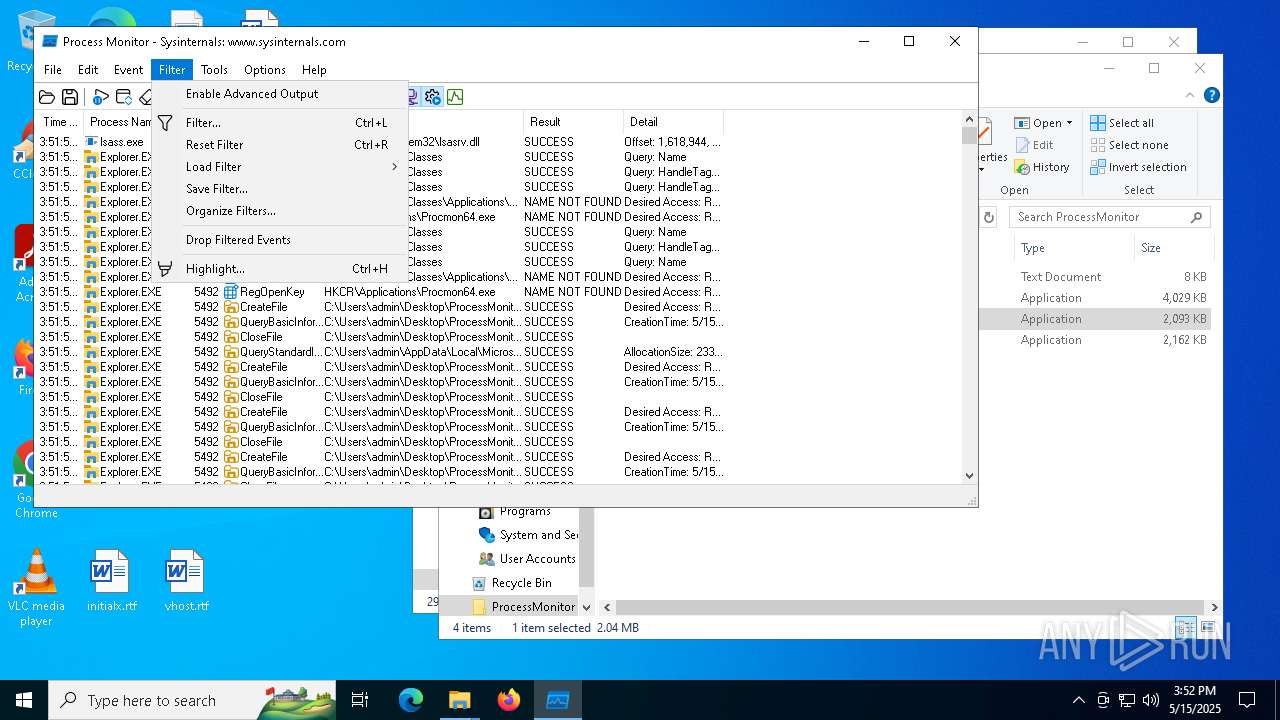Click the Save floppy-disk toolbar icon

[70, 97]
